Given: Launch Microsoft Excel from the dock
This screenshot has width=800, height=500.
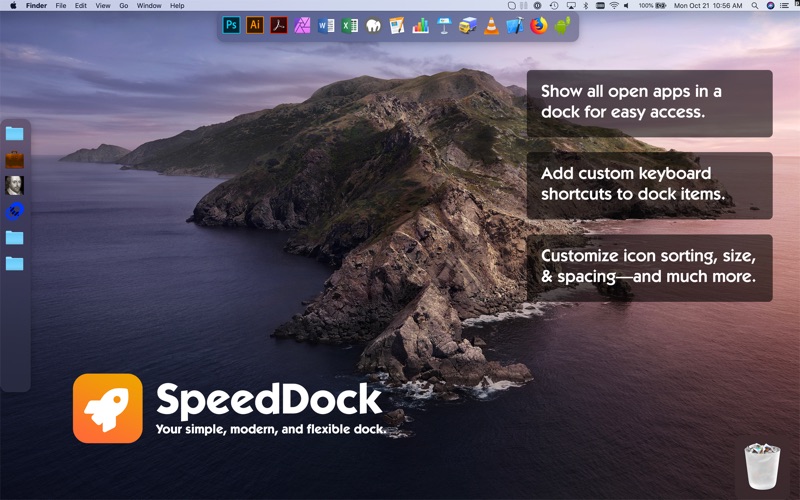Looking at the screenshot, I should [x=349, y=26].
